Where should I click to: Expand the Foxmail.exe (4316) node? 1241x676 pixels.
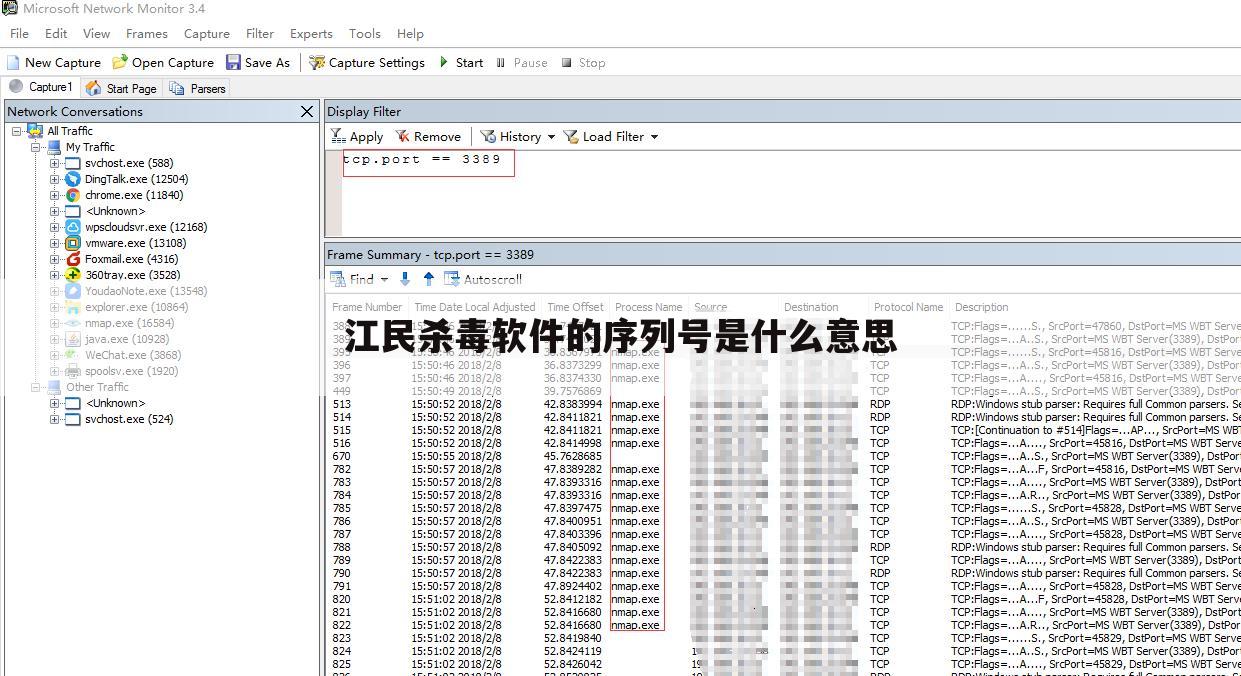[55, 259]
